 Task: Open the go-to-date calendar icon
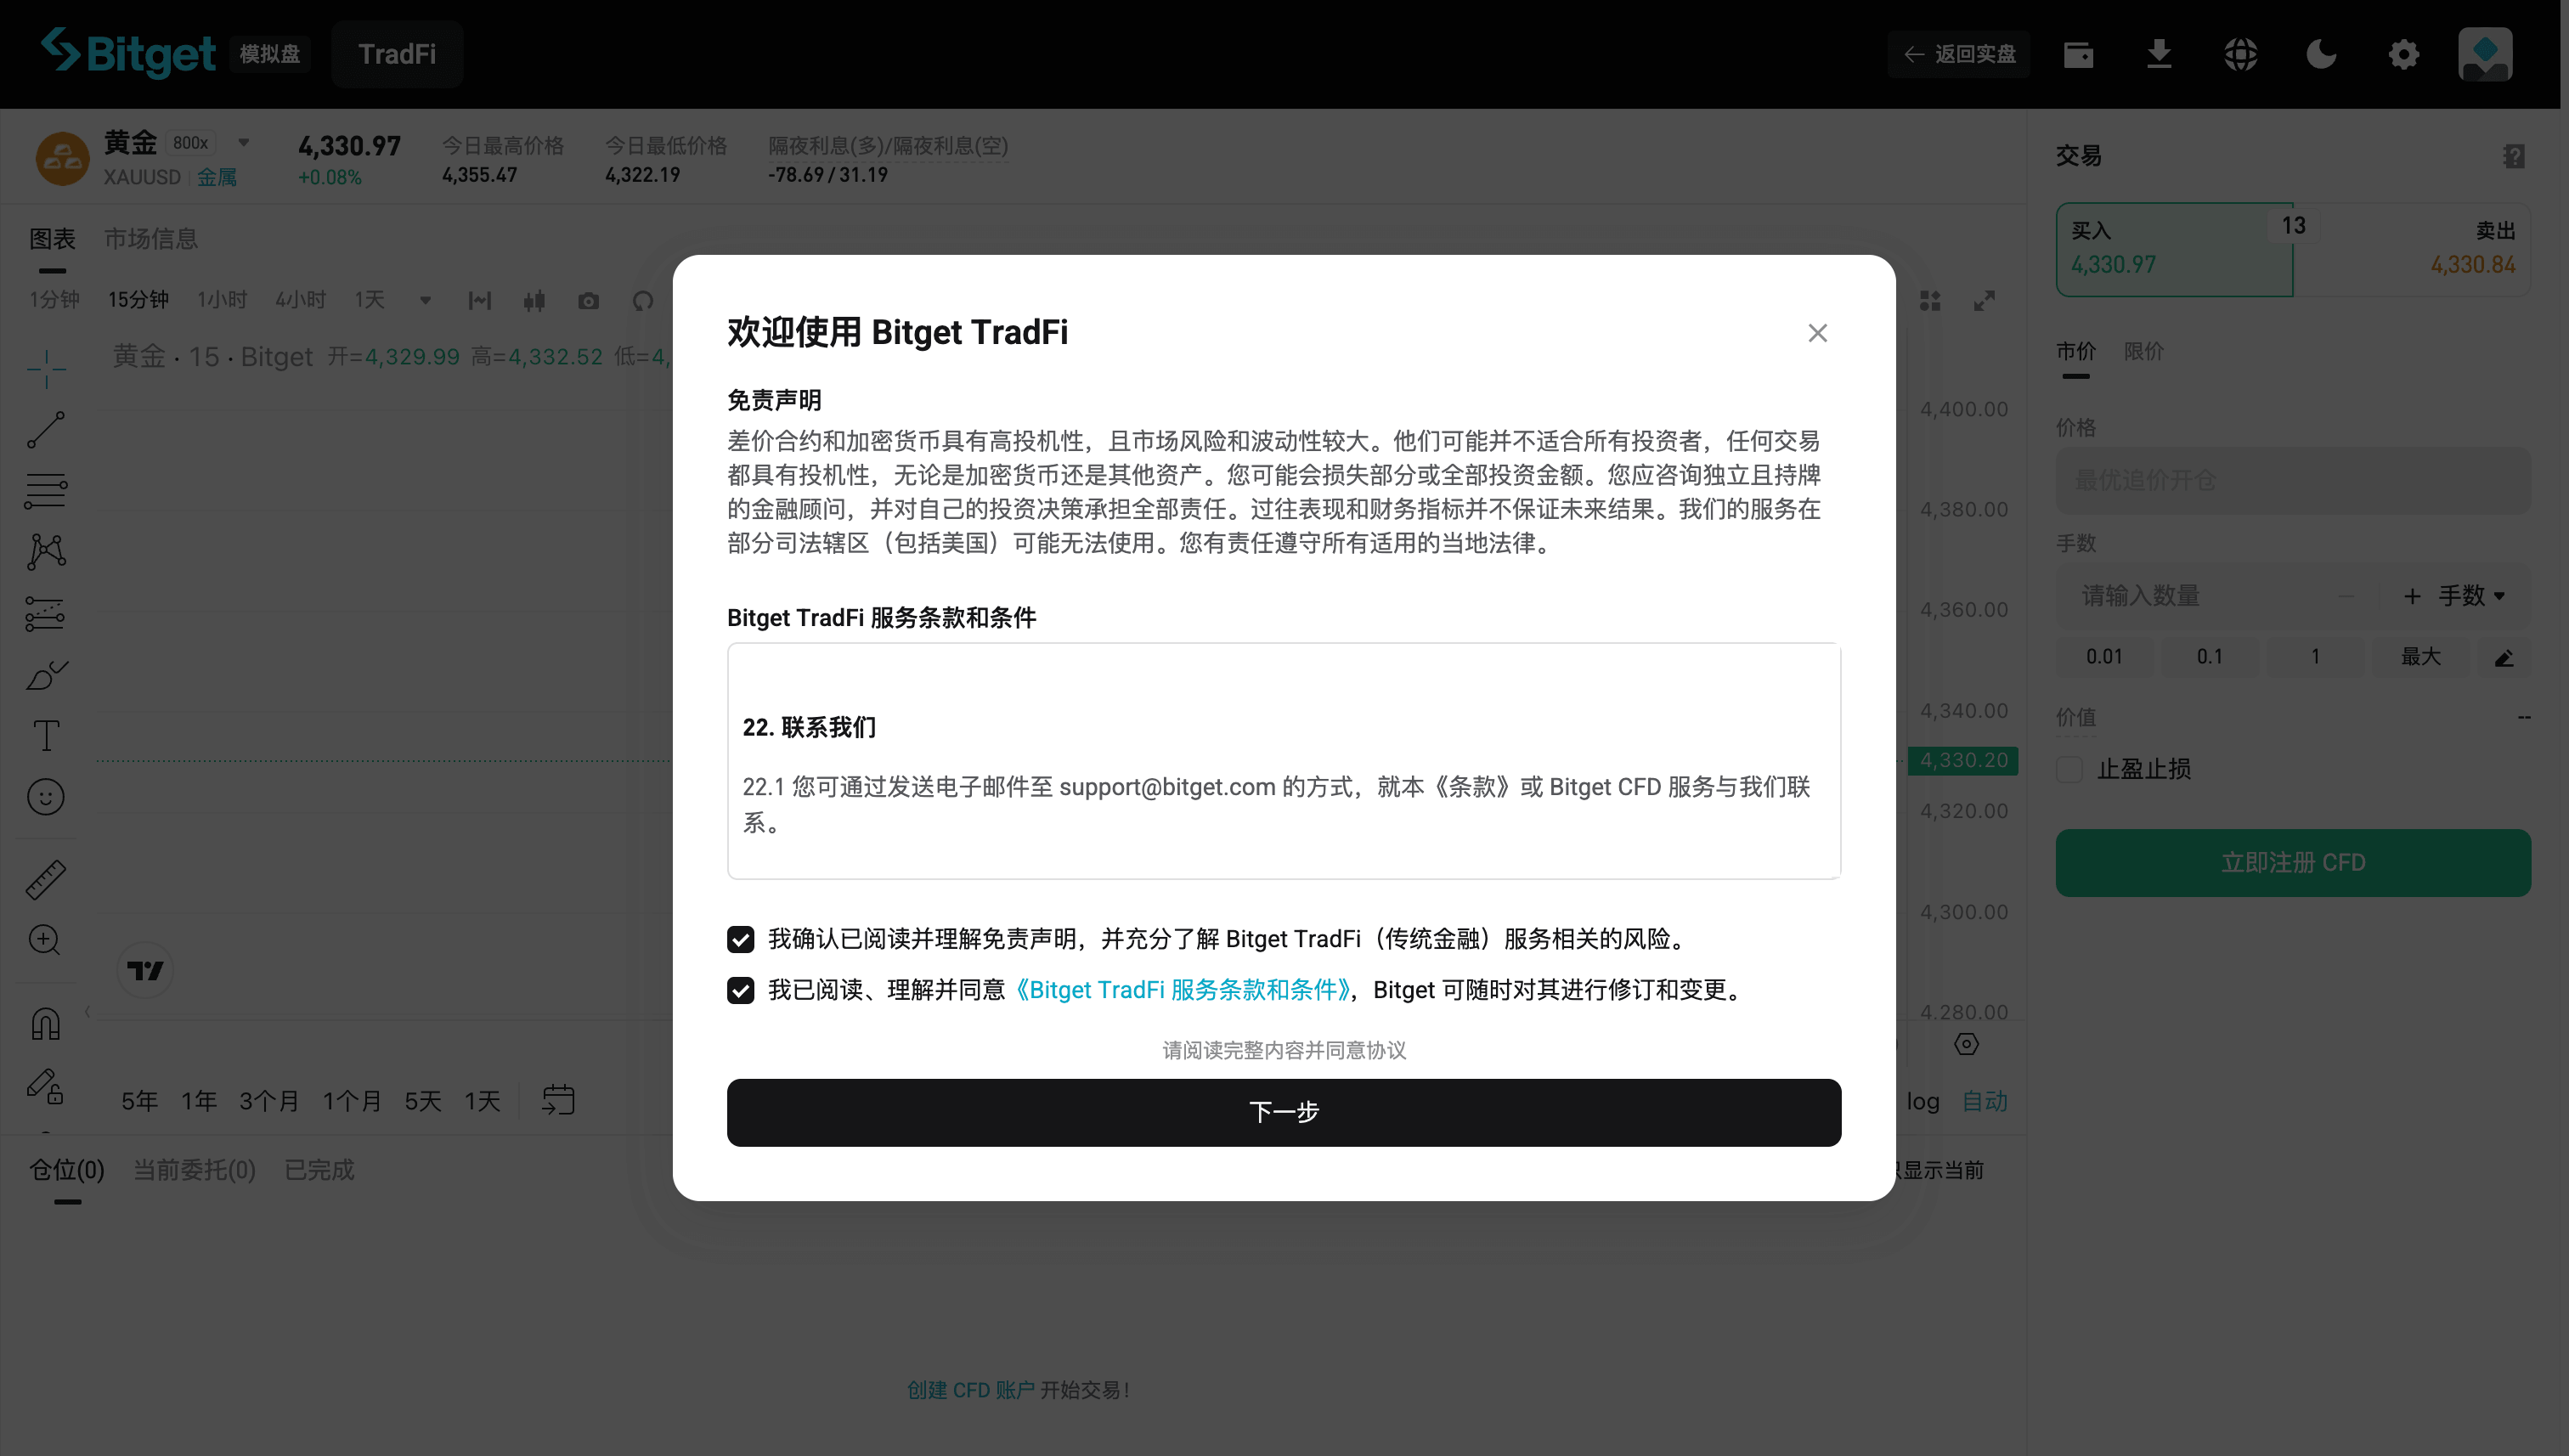pos(558,1100)
